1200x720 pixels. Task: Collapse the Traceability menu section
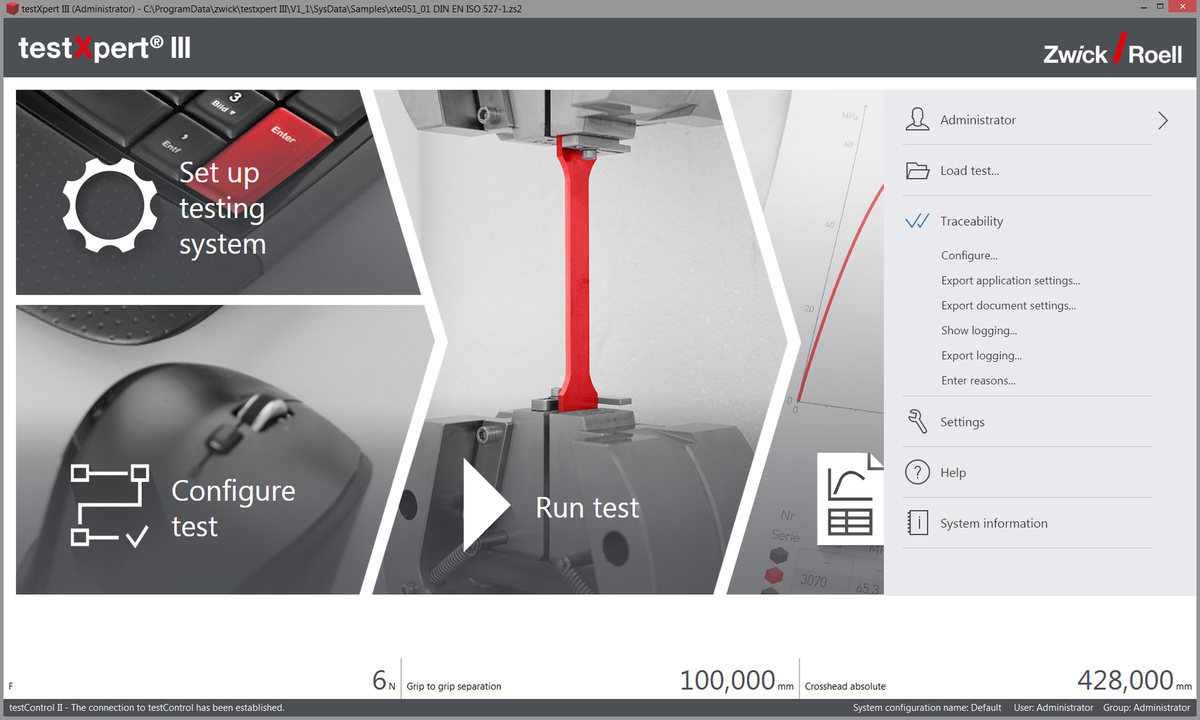(x=971, y=222)
